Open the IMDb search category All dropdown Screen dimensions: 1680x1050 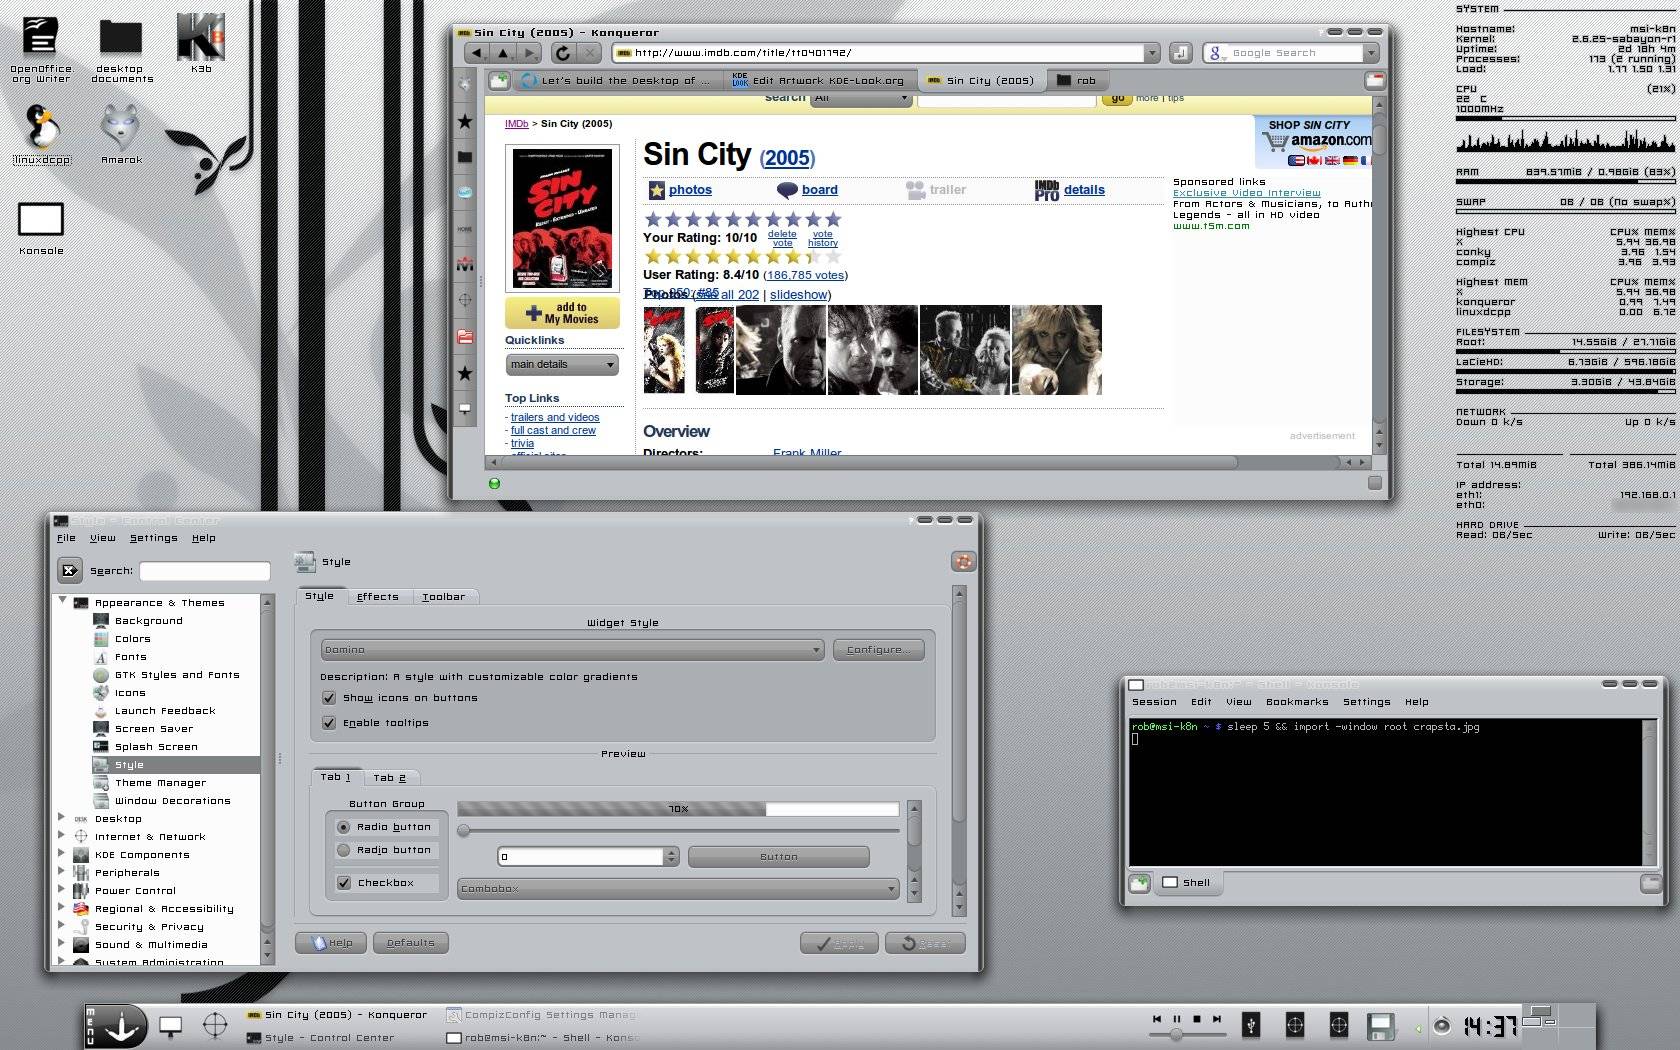(x=861, y=98)
